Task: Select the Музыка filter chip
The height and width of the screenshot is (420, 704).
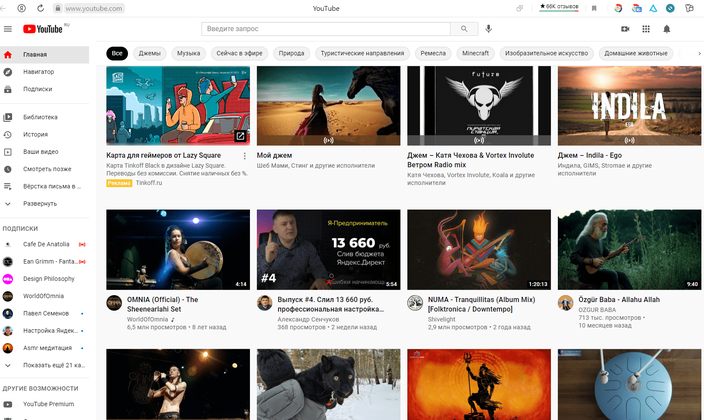Action: (189, 53)
